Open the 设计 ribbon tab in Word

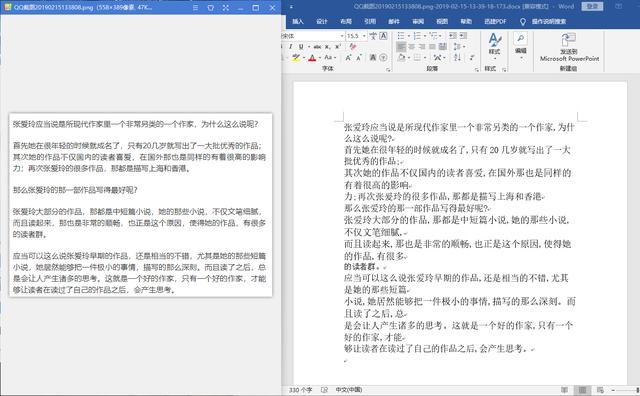(322, 21)
